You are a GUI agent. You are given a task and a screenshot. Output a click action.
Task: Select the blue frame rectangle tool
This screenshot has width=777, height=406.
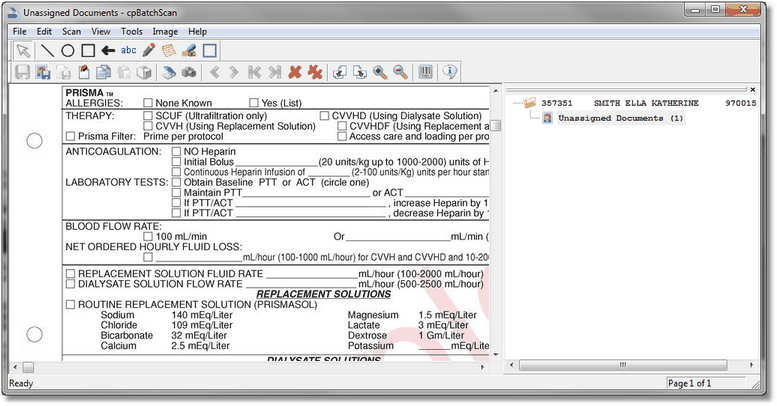[x=210, y=51]
